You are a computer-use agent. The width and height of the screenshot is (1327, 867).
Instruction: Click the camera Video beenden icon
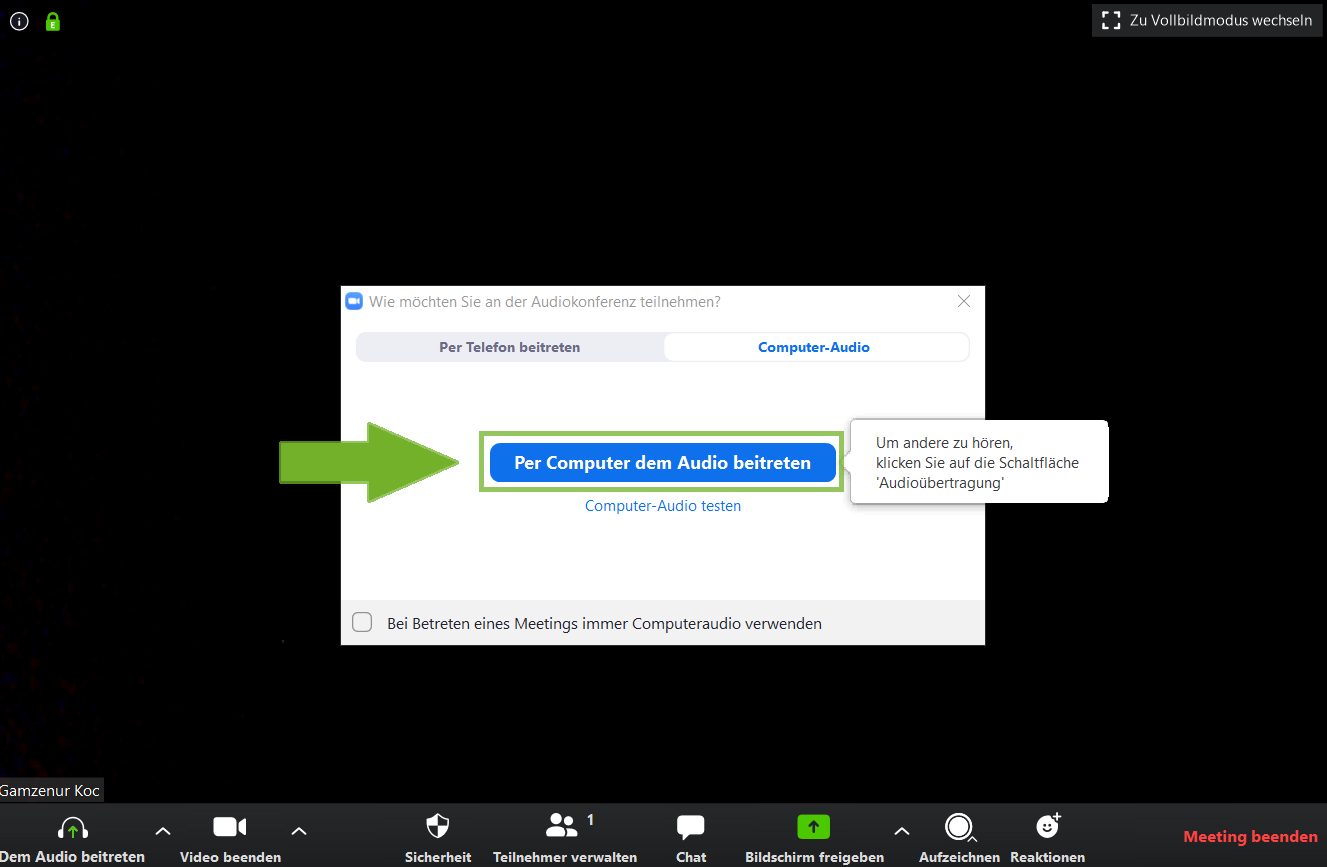[x=229, y=827]
